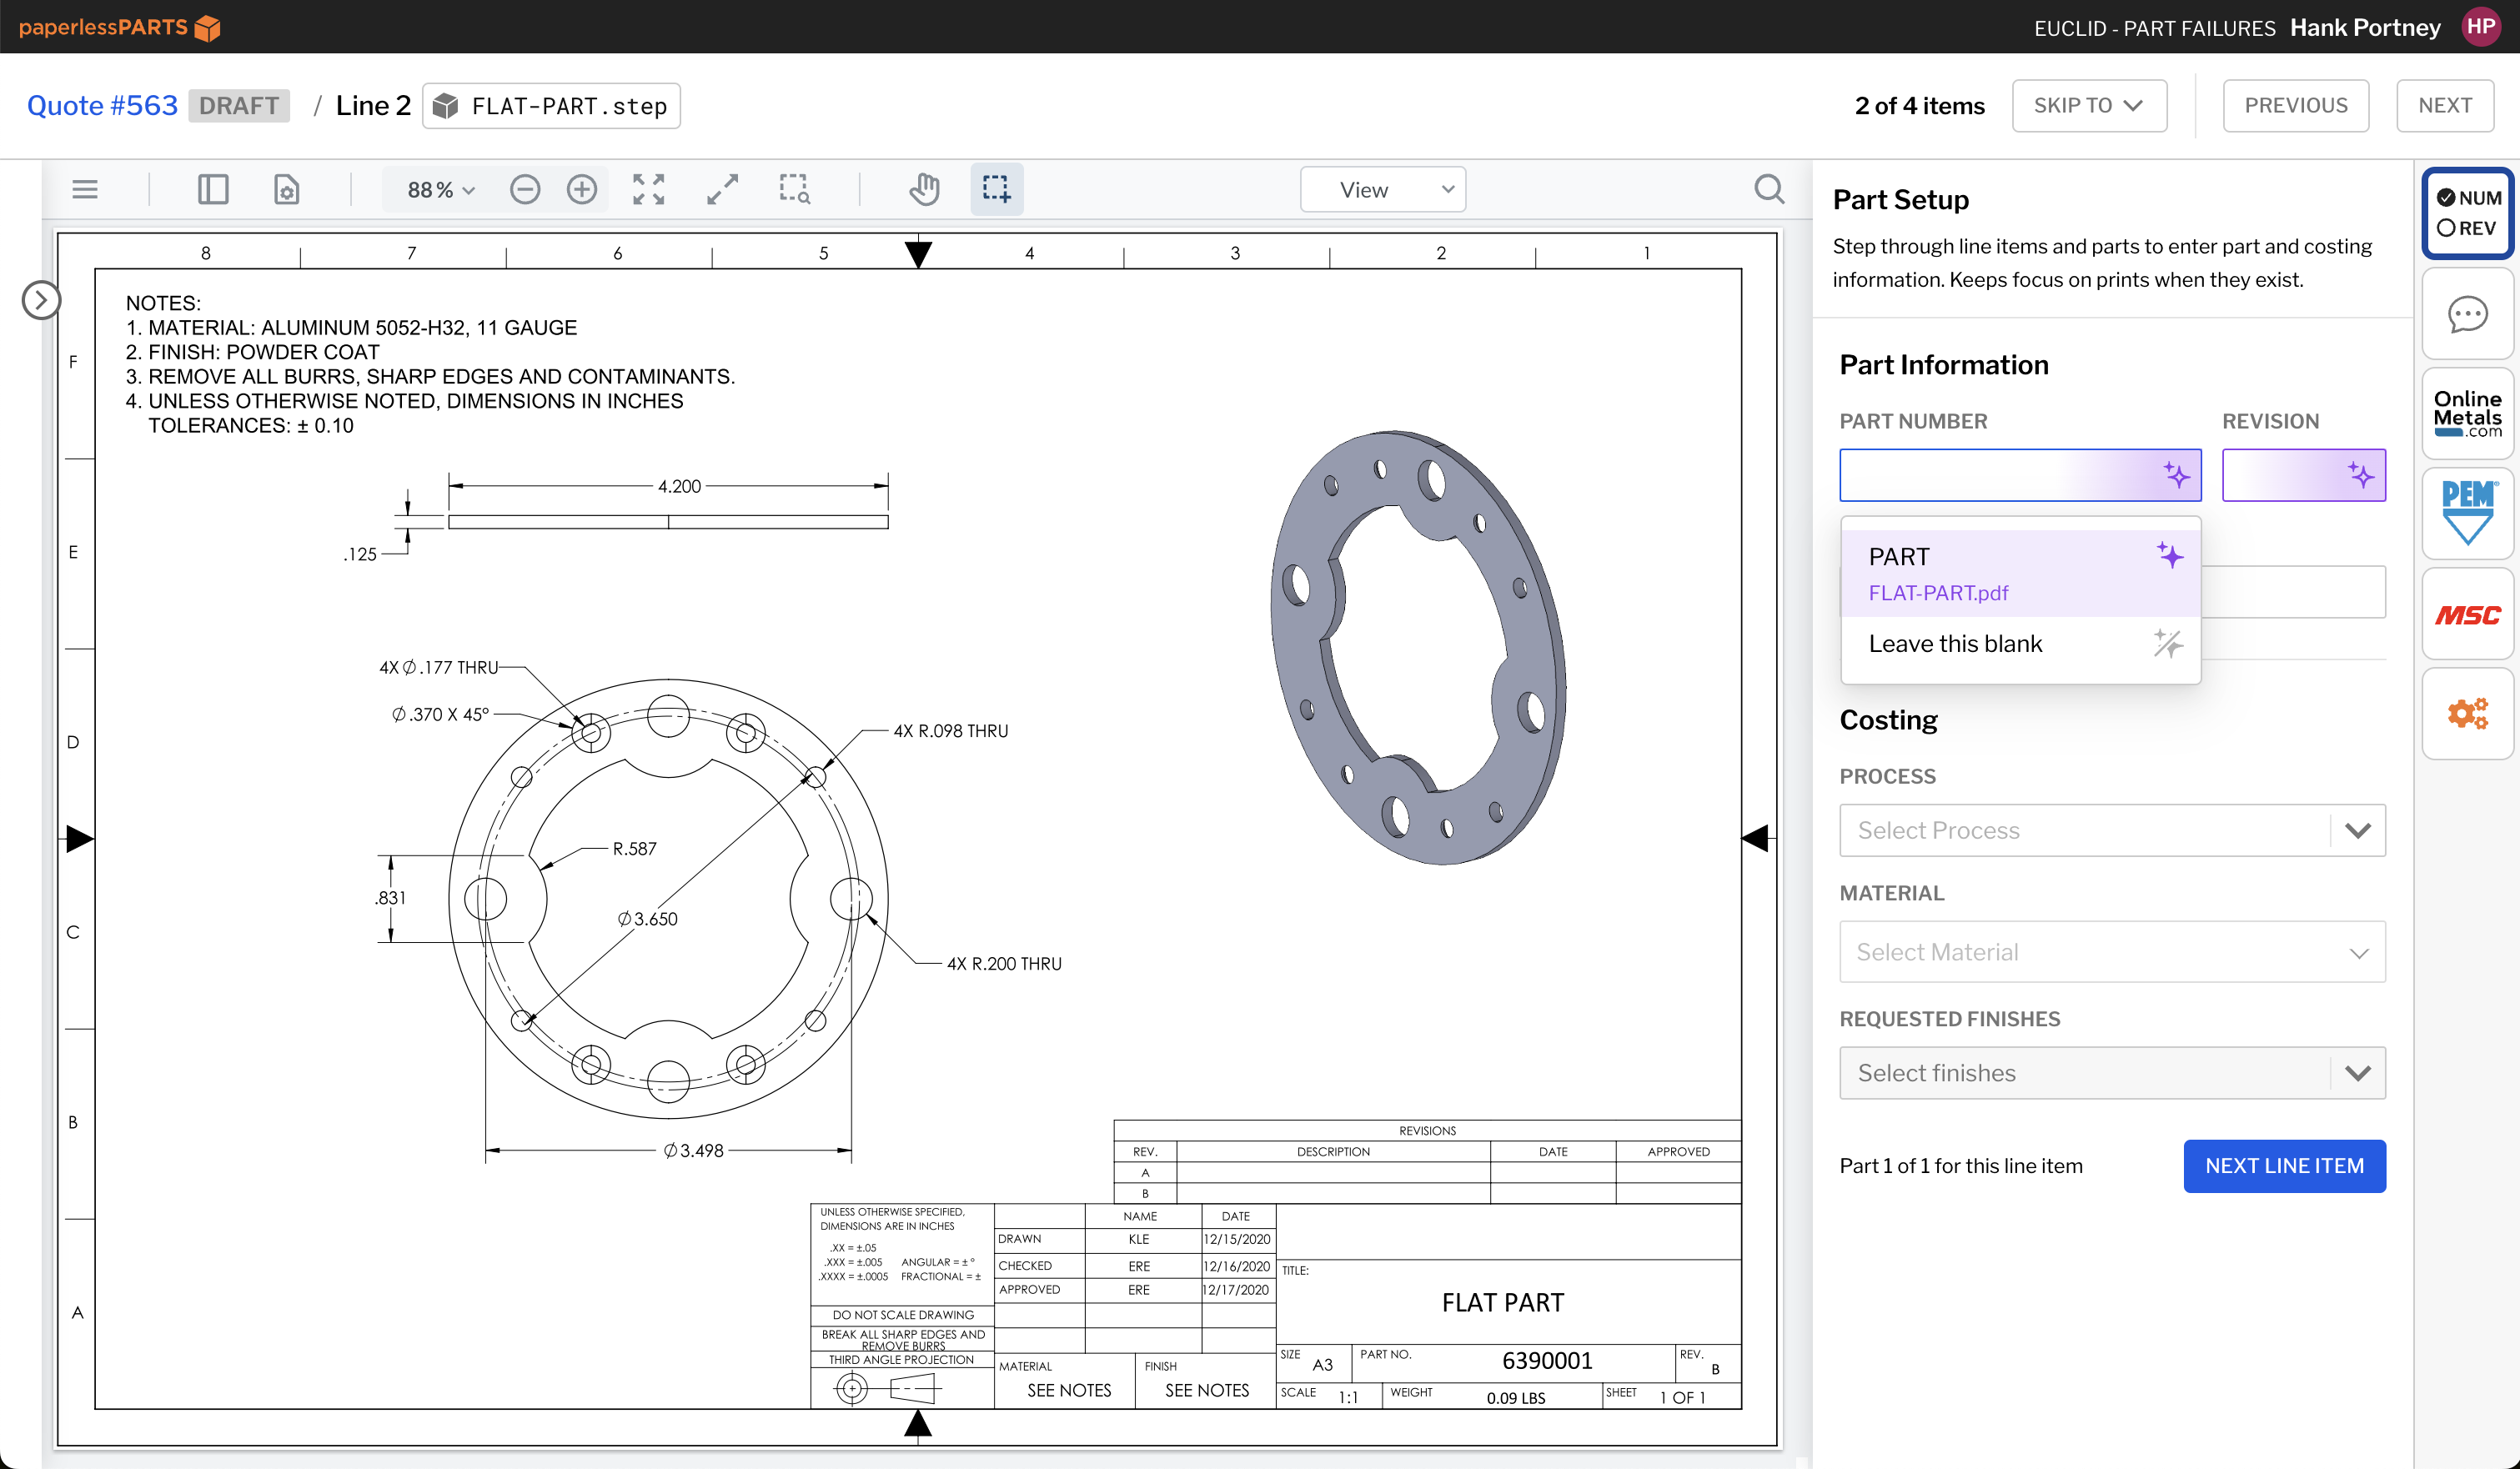The image size is (2520, 1469).
Task: Zoom in with the plus icon
Action: [x=582, y=189]
